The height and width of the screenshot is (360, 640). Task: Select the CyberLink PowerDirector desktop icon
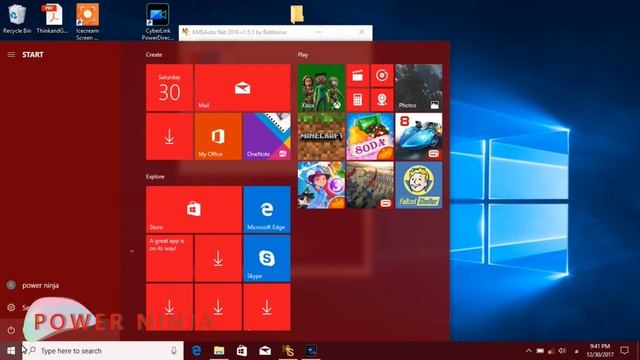[x=158, y=22]
